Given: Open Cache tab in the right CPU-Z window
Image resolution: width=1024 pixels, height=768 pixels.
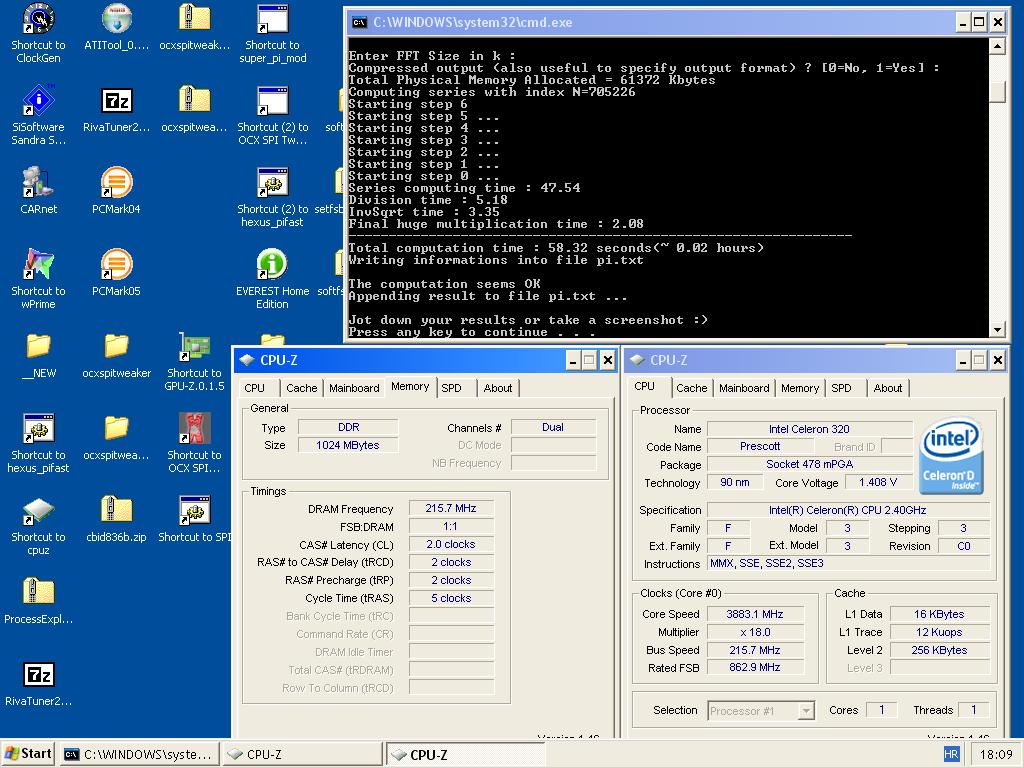Looking at the screenshot, I should [692, 388].
